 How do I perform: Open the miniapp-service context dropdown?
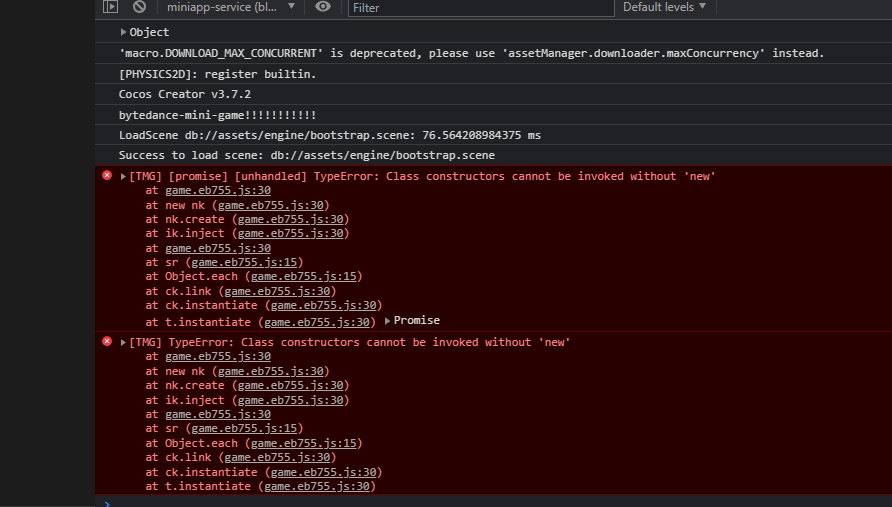[230, 7]
